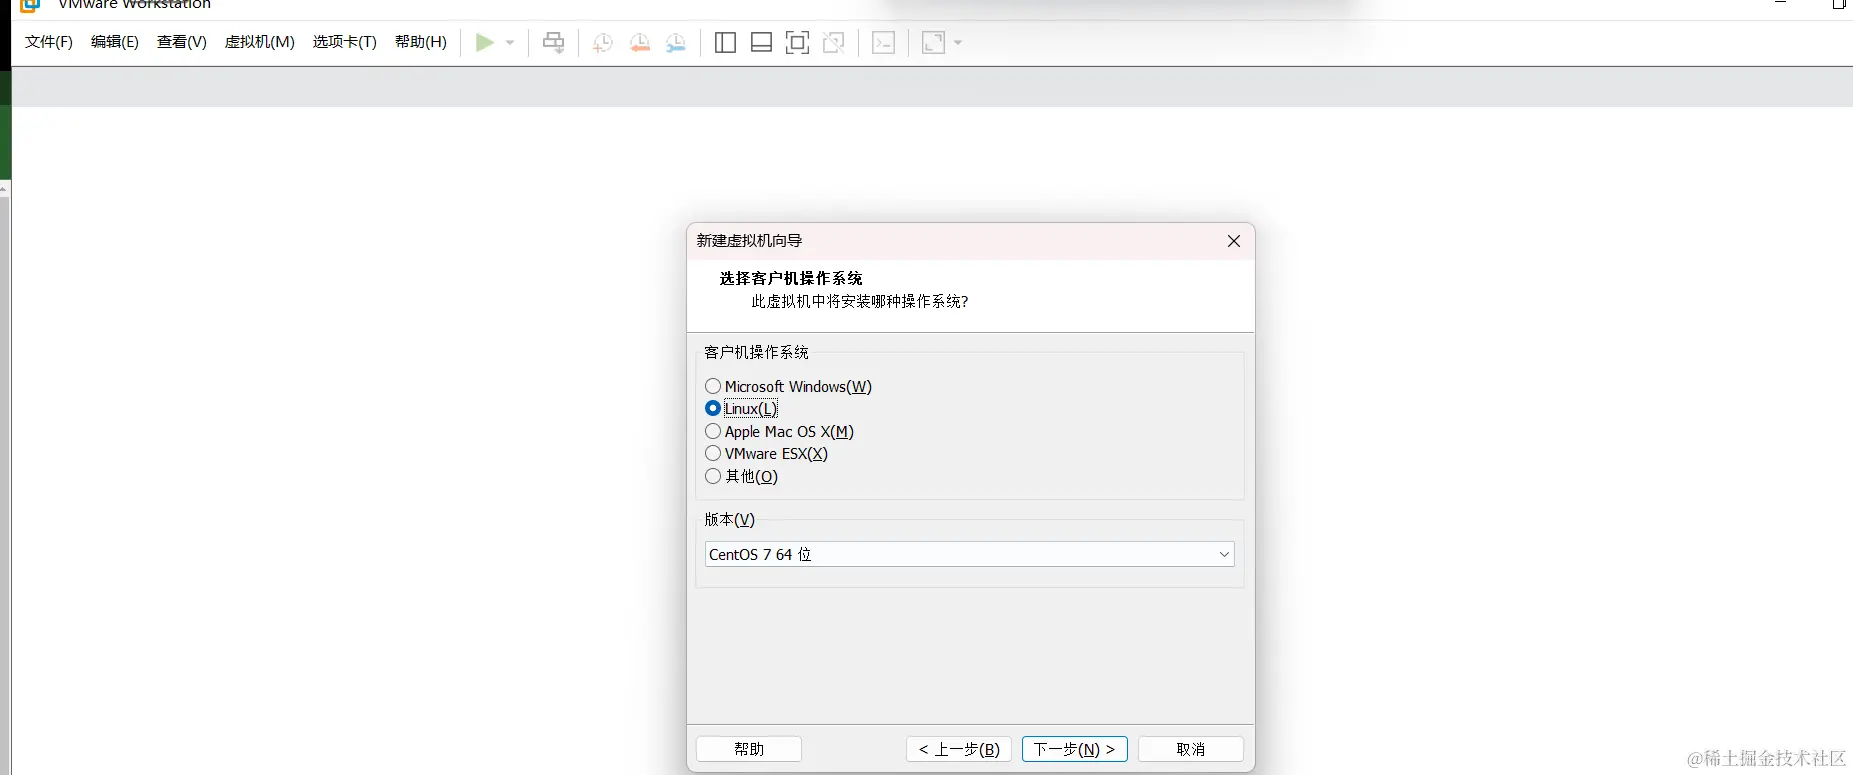Select the VMware ESX(X) radio button
Viewport: 1853px width, 775px height.
(713, 453)
